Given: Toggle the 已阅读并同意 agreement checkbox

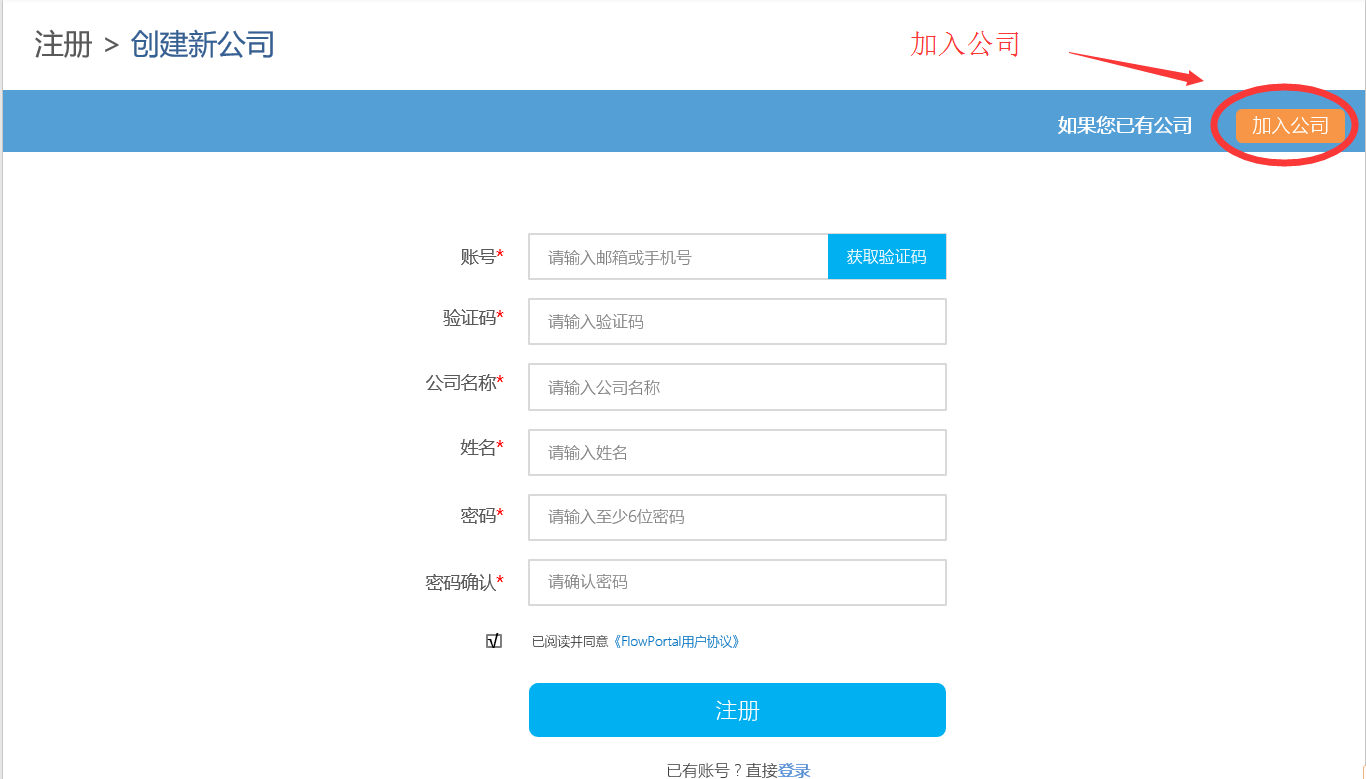Looking at the screenshot, I should (493, 641).
